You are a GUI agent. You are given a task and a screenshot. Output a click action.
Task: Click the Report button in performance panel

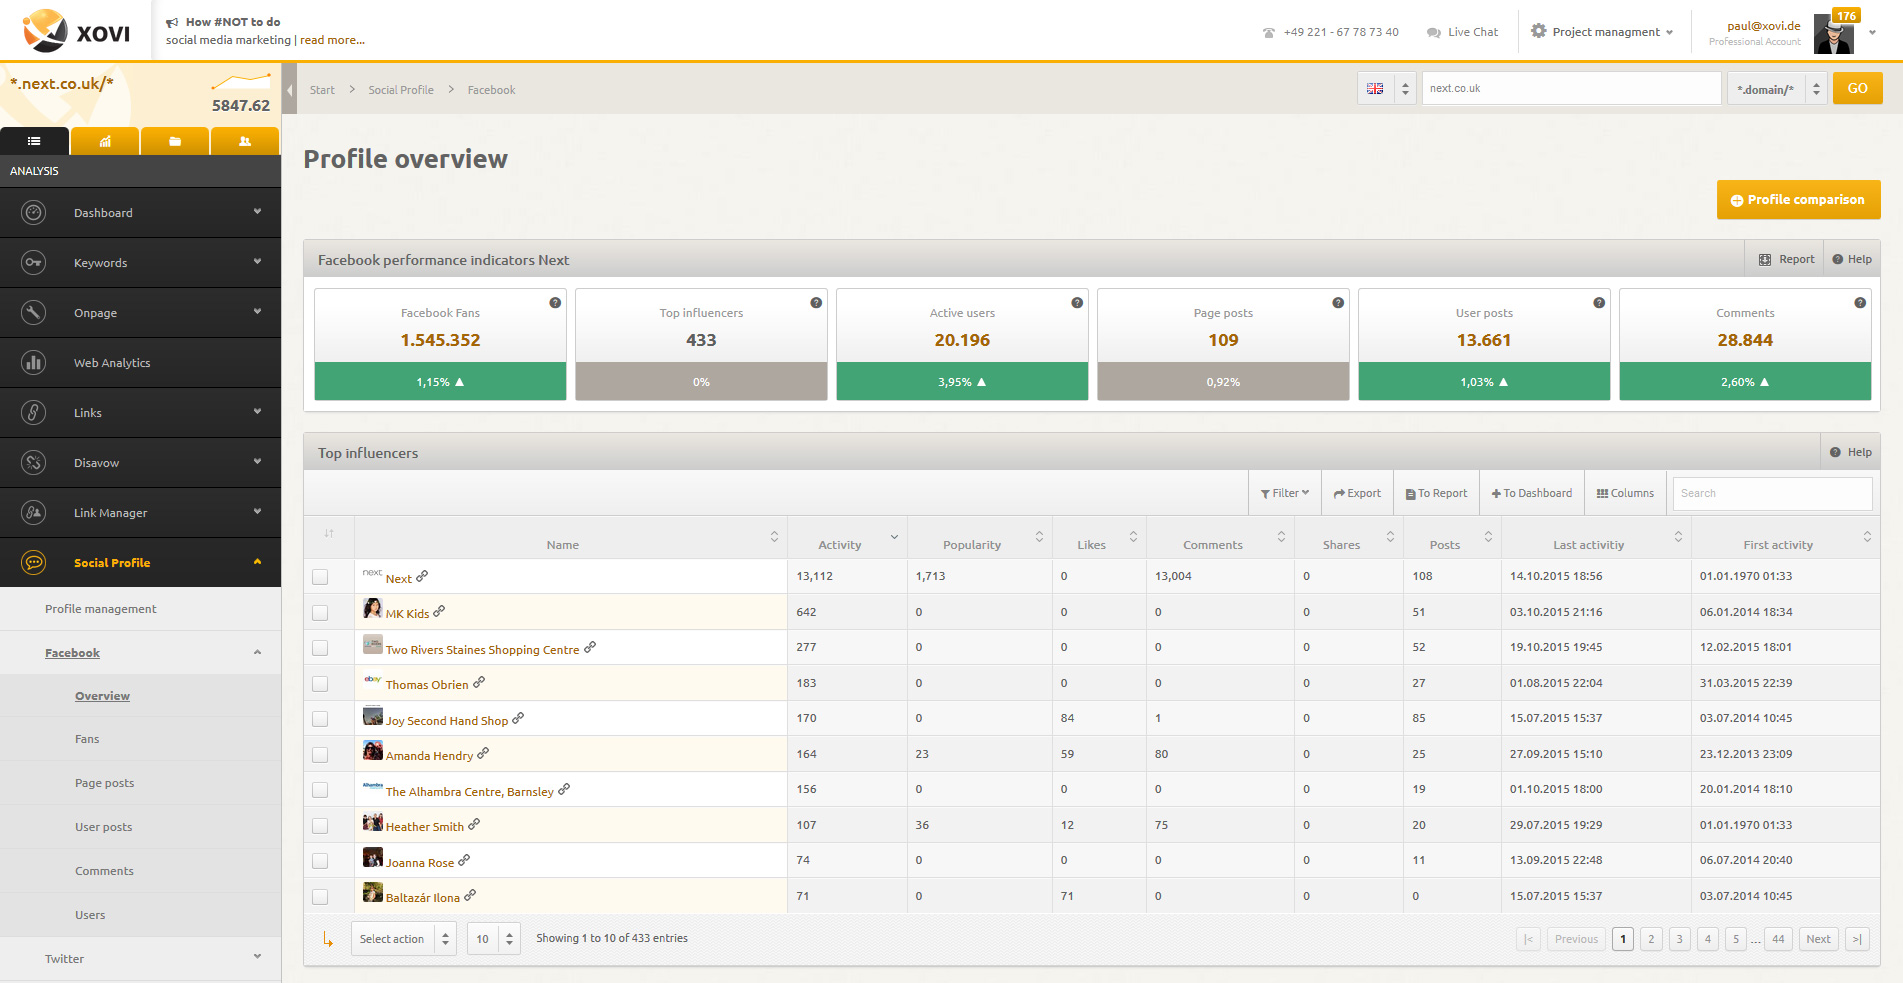coord(1786,259)
